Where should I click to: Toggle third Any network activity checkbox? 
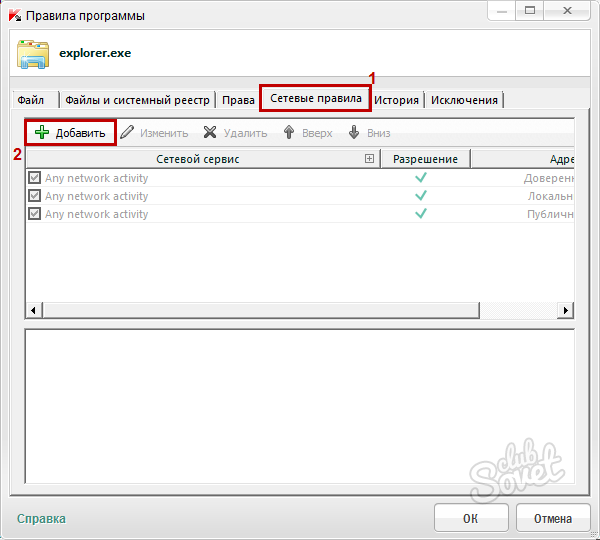tap(35, 214)
